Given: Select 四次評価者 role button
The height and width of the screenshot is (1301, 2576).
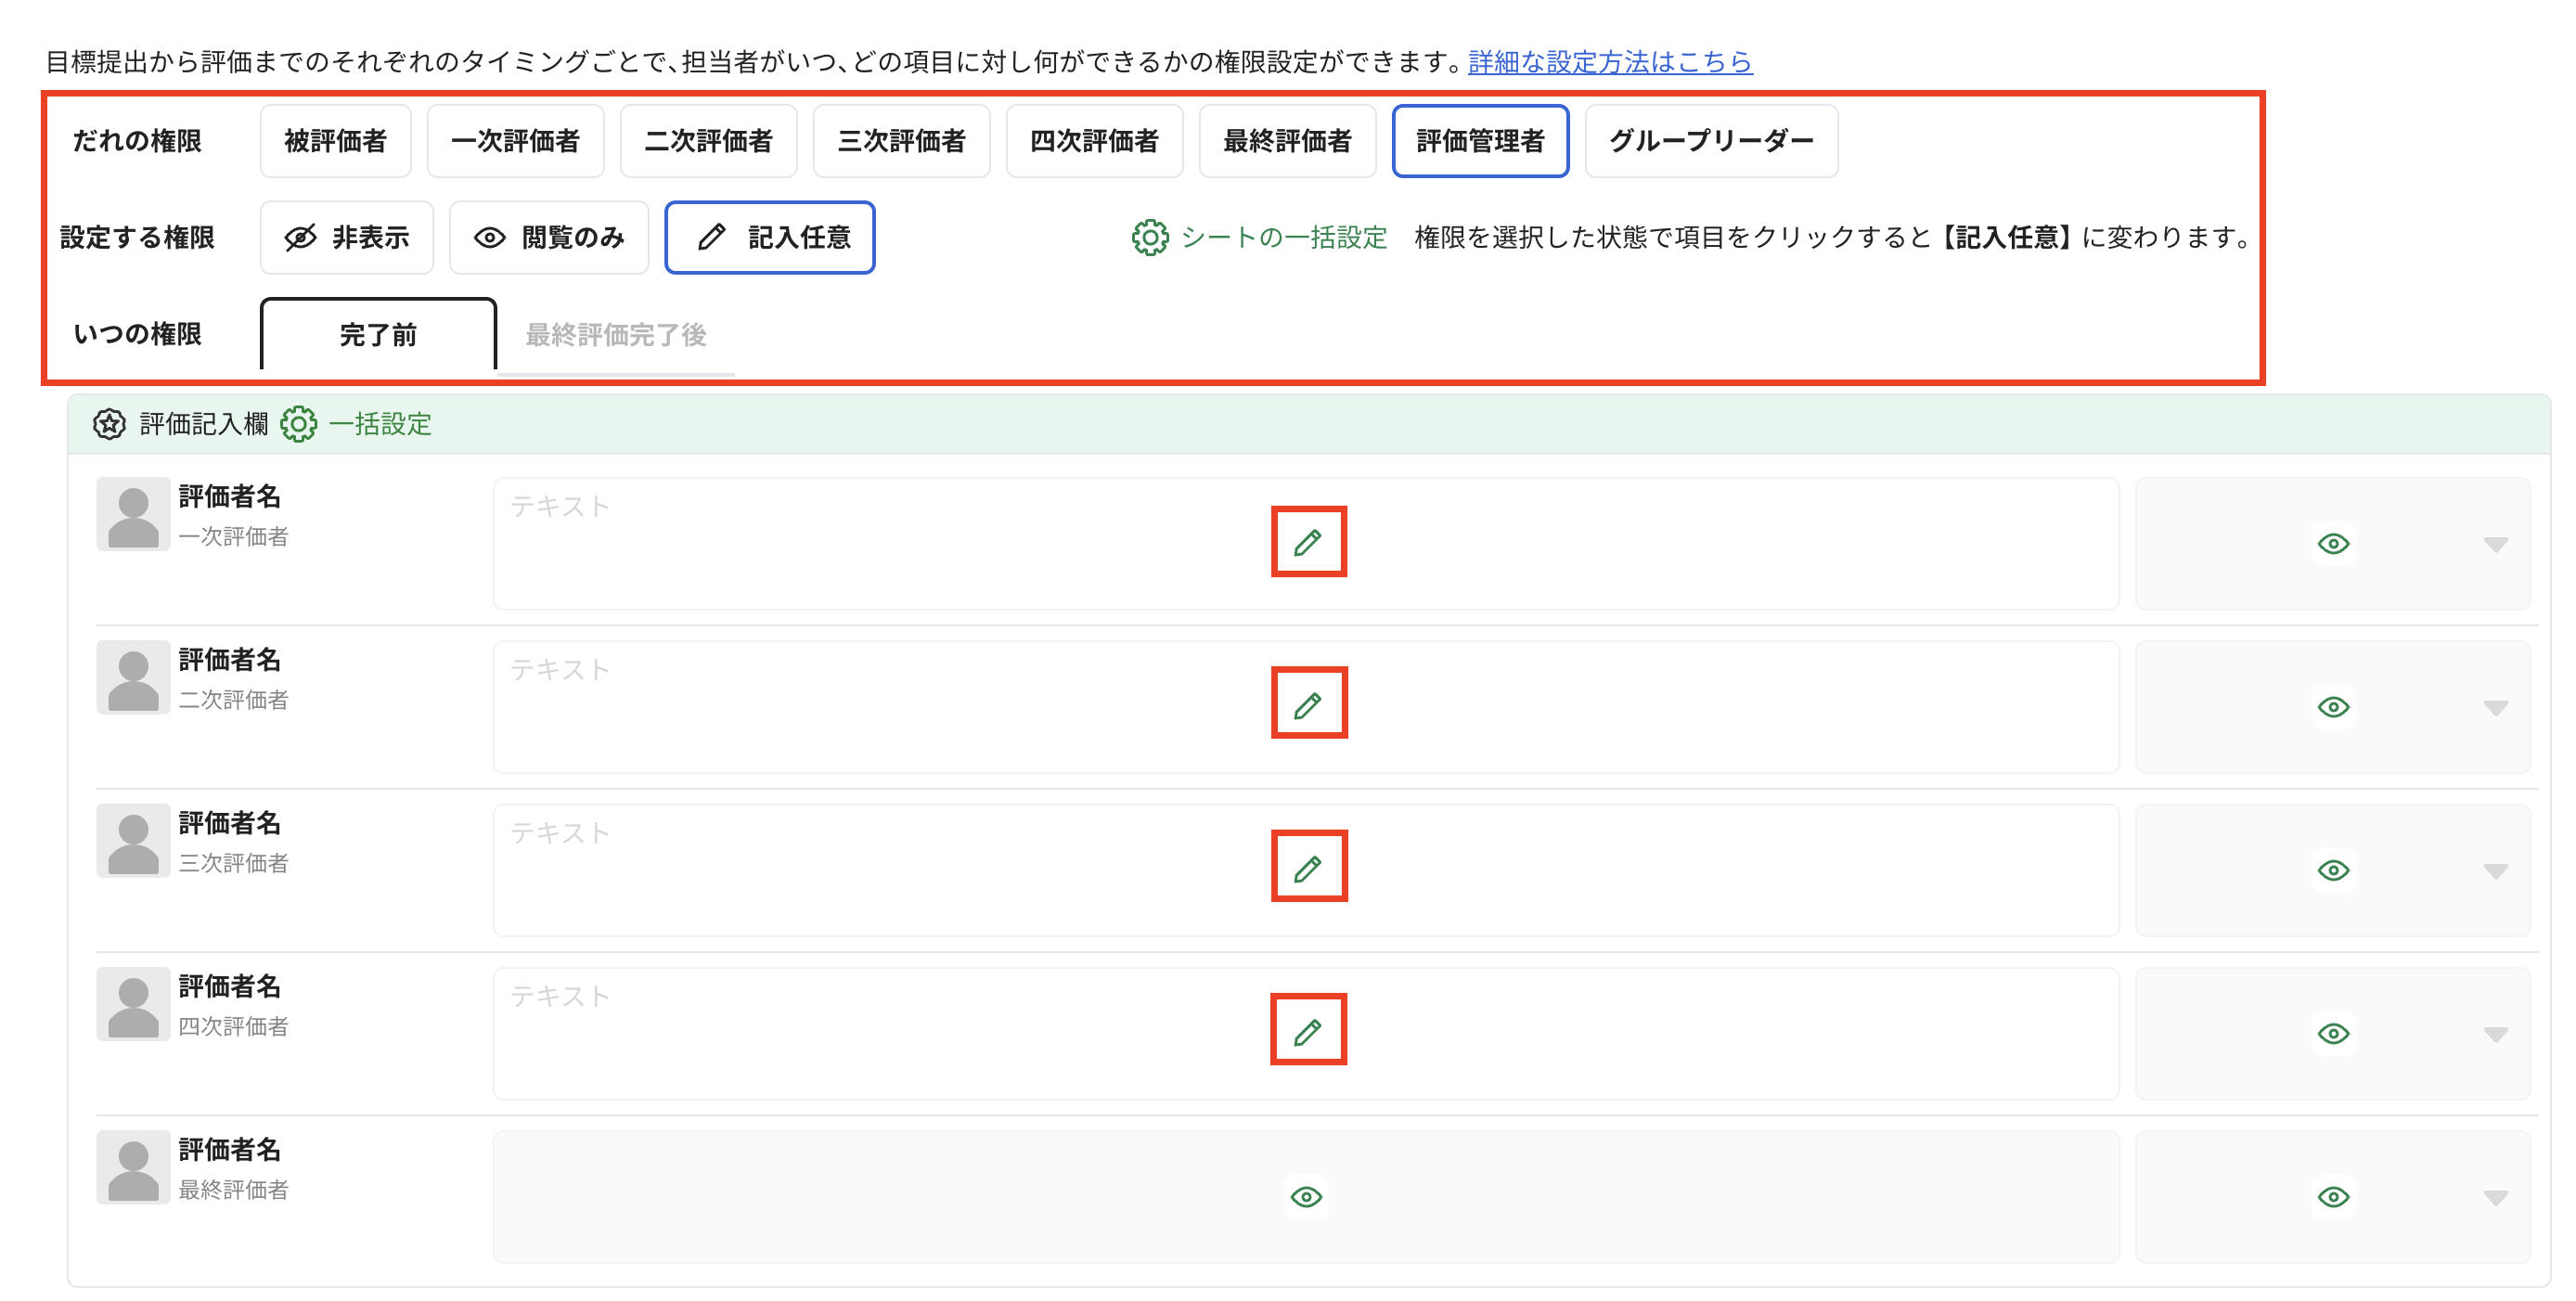Looking at the screenshot, I should click(x=1094, y=140).
